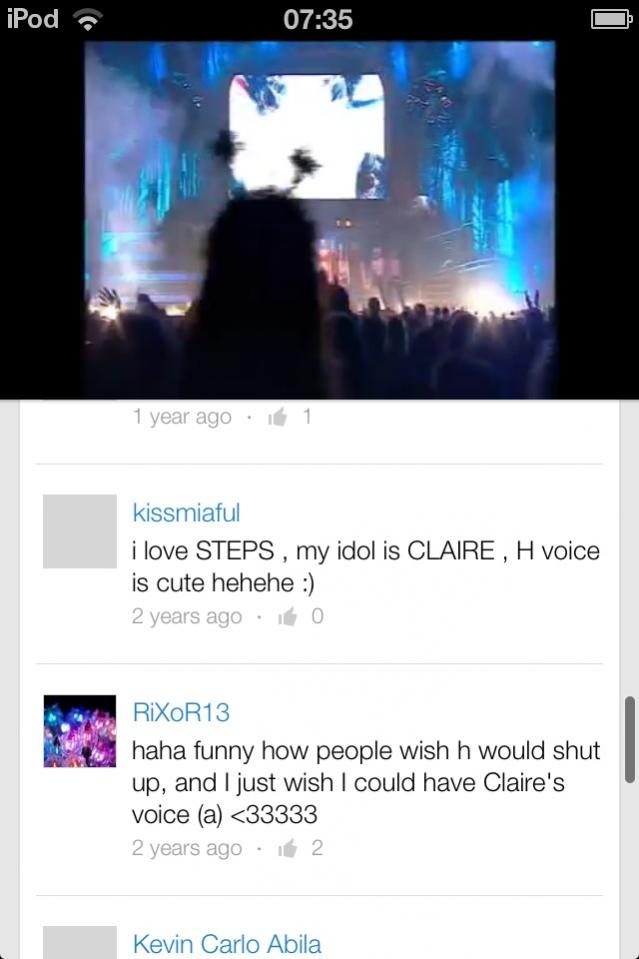Select kissmiaful's 'i love STEPS' comment text
The image size is (639, 959).
366,566
